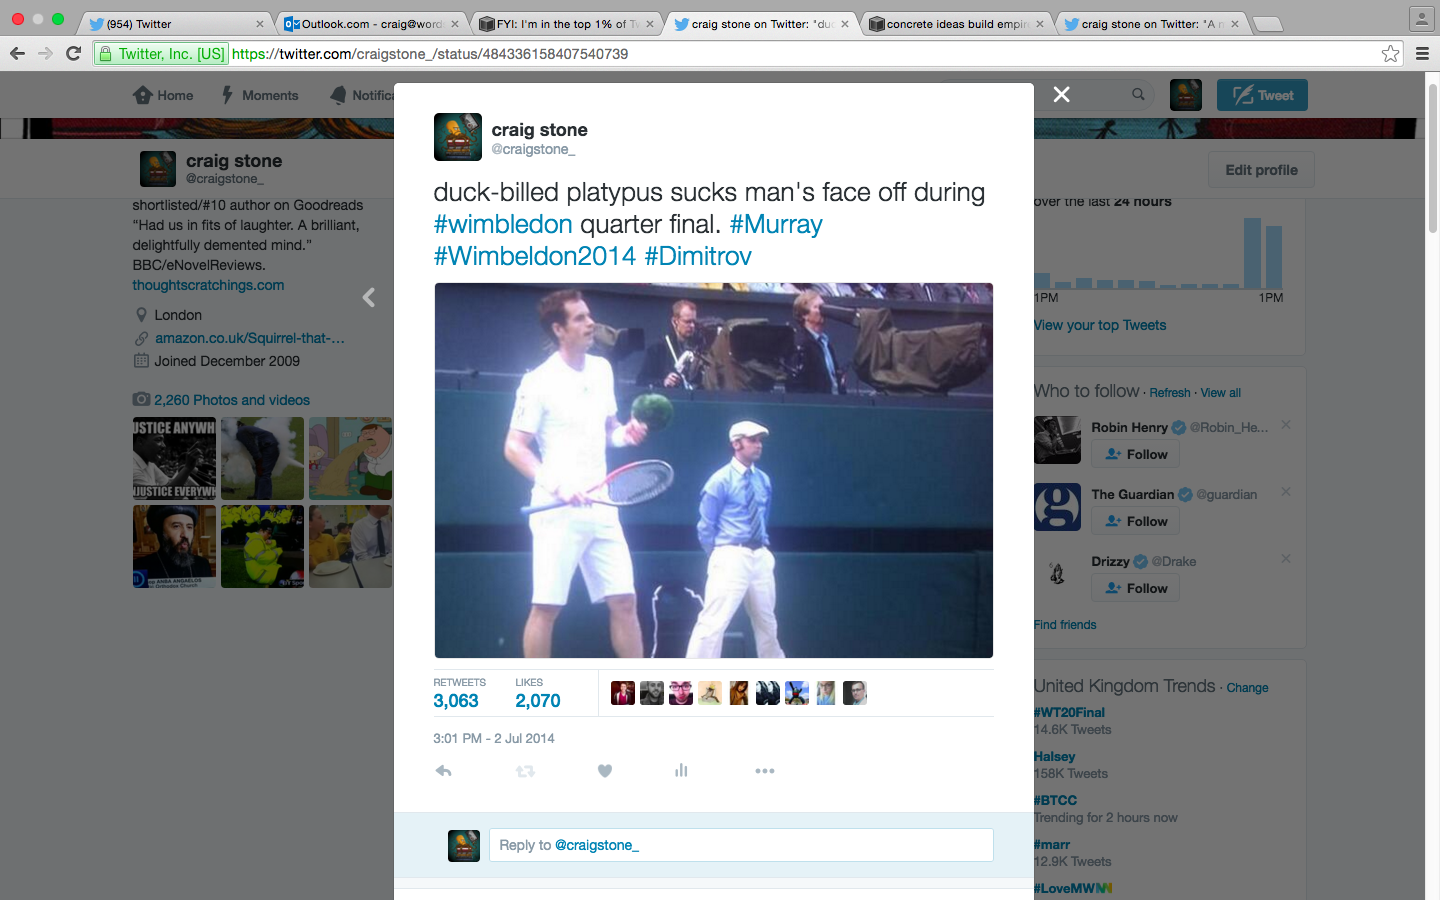View site security info Twitter, Inc. lock

coord(161,54)
